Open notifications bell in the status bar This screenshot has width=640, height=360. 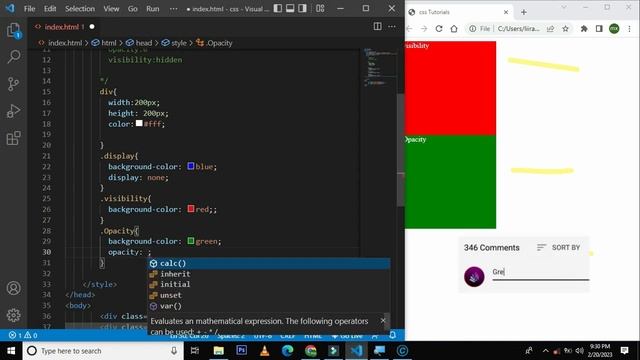click(x=392, y=335)
